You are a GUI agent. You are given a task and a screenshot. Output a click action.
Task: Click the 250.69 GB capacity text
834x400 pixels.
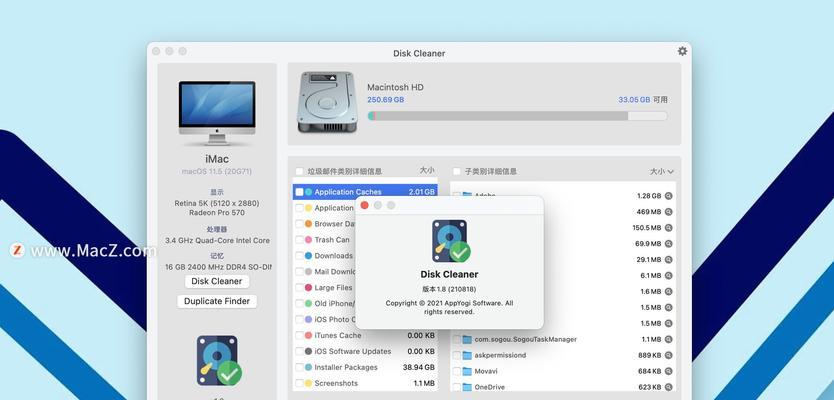point(385,100)
